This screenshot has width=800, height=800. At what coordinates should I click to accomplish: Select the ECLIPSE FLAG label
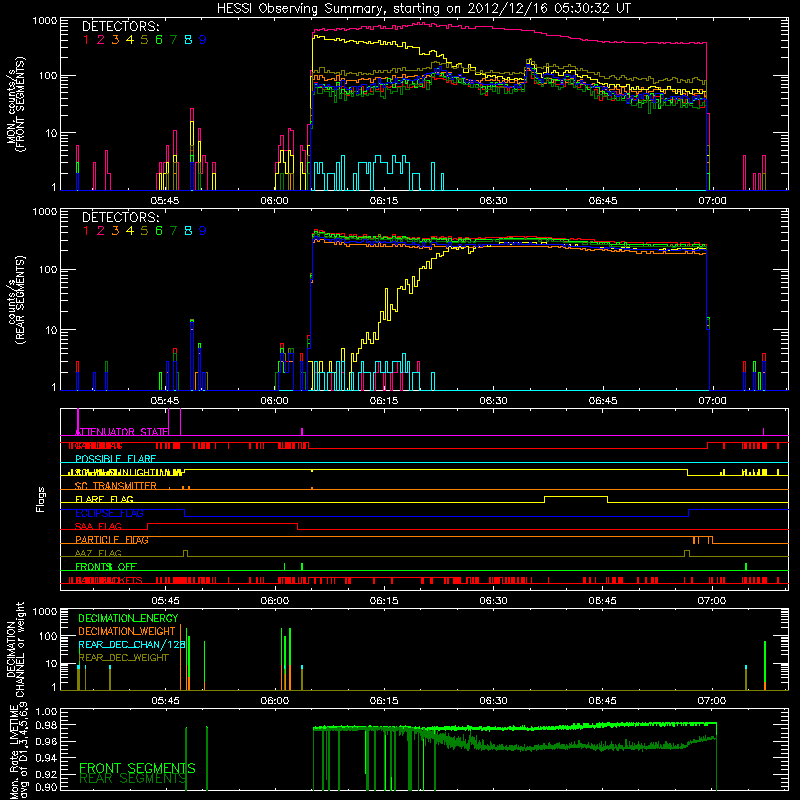tap(109, 513)
